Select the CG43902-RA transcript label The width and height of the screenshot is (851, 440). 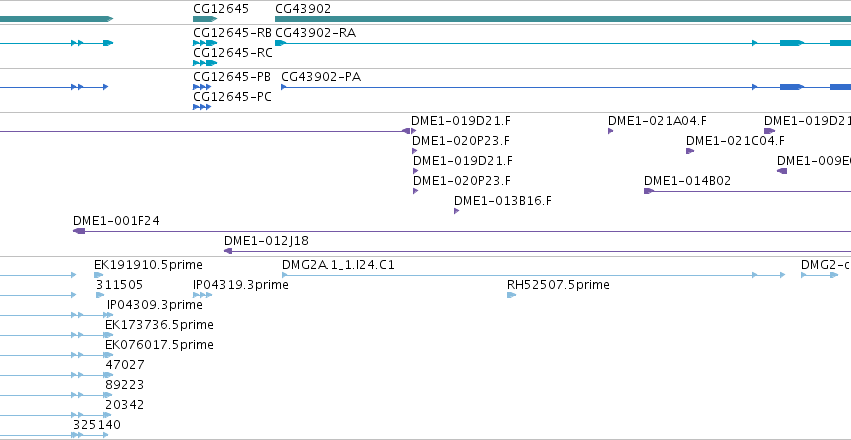[315, 33]
